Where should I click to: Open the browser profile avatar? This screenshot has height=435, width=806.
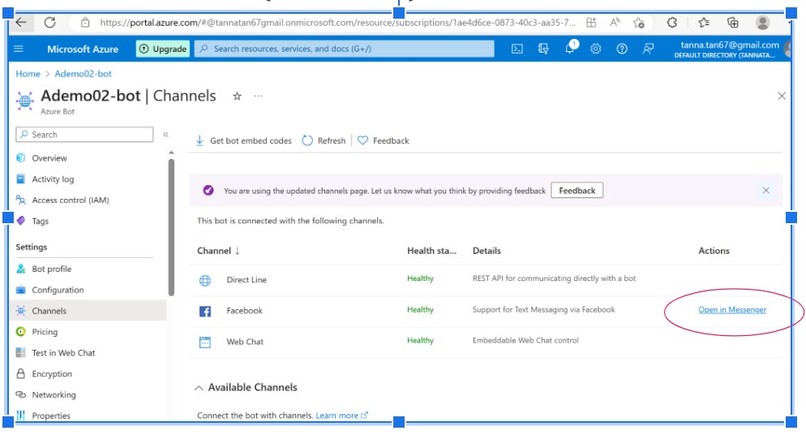click(763, 22)
